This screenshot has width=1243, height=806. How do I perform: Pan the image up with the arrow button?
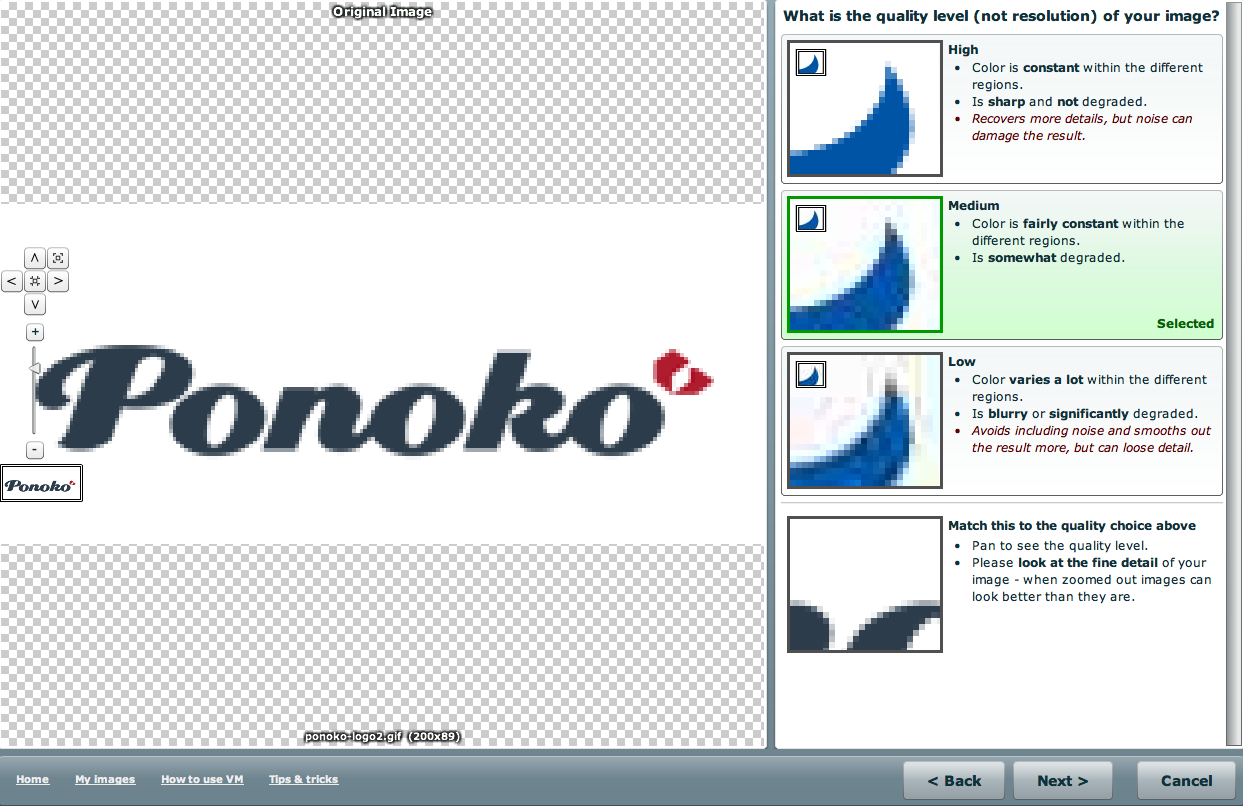tap(35, 258)
